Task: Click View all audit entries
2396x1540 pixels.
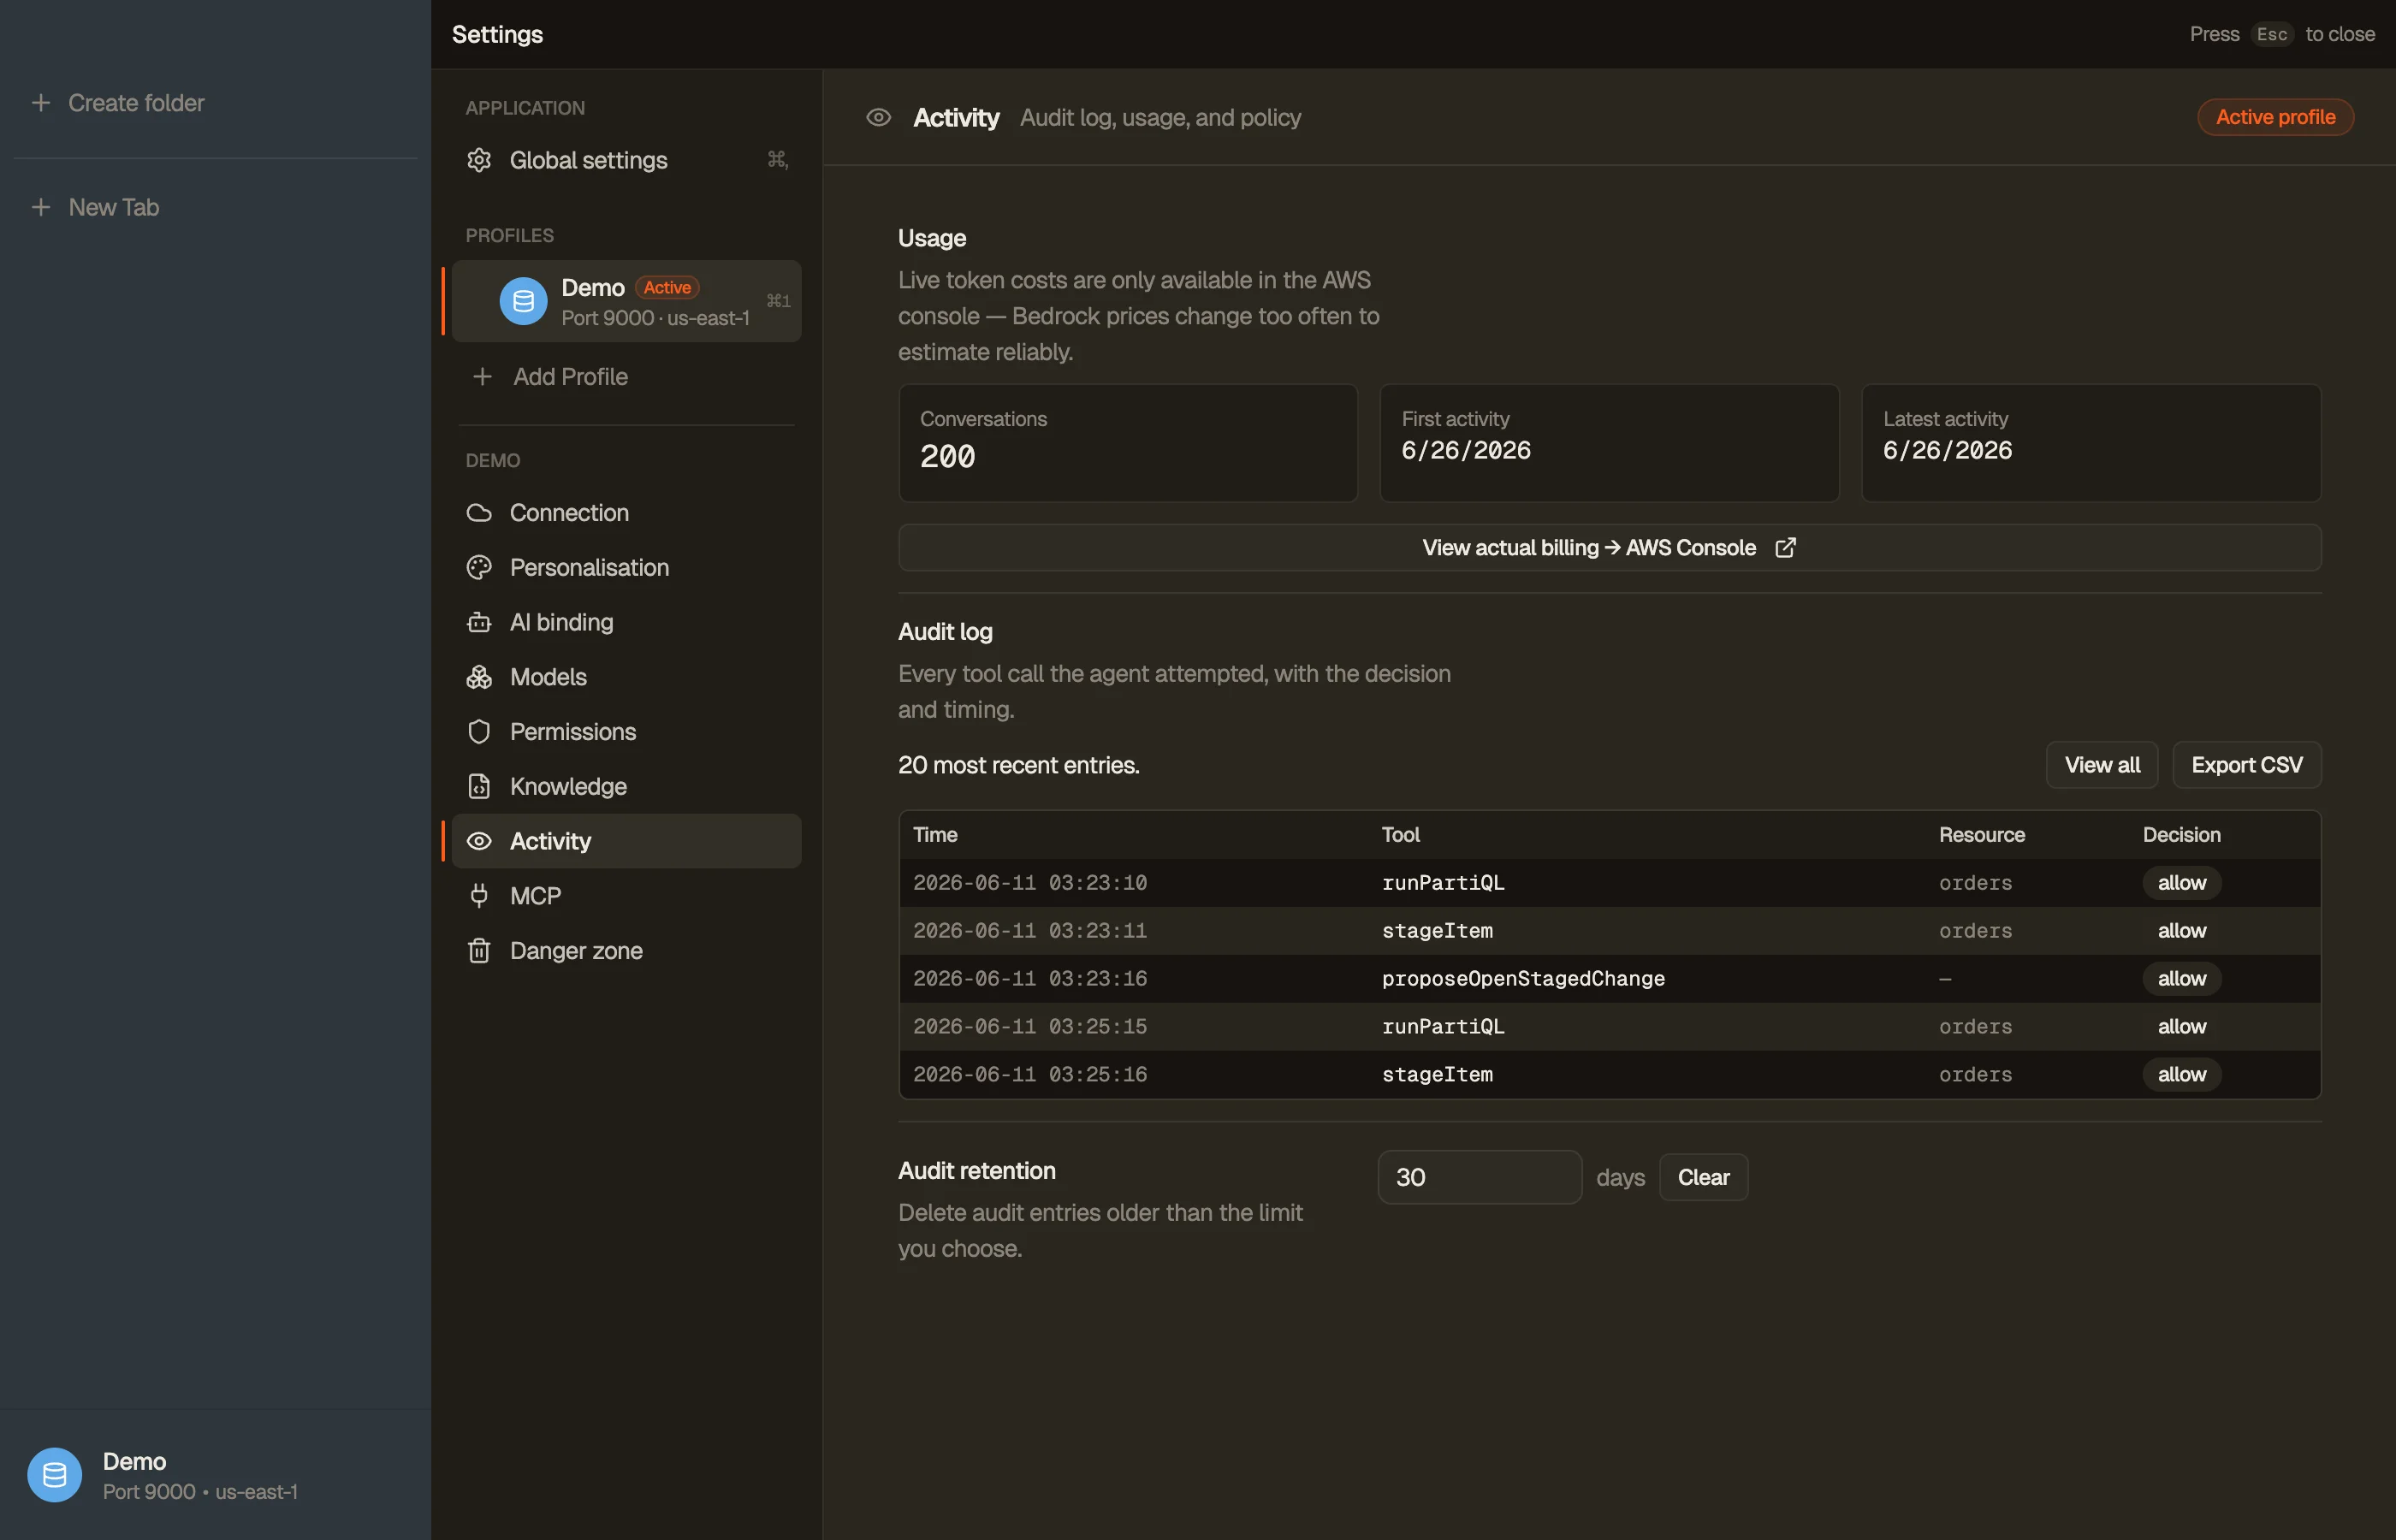Action: 2102,765
